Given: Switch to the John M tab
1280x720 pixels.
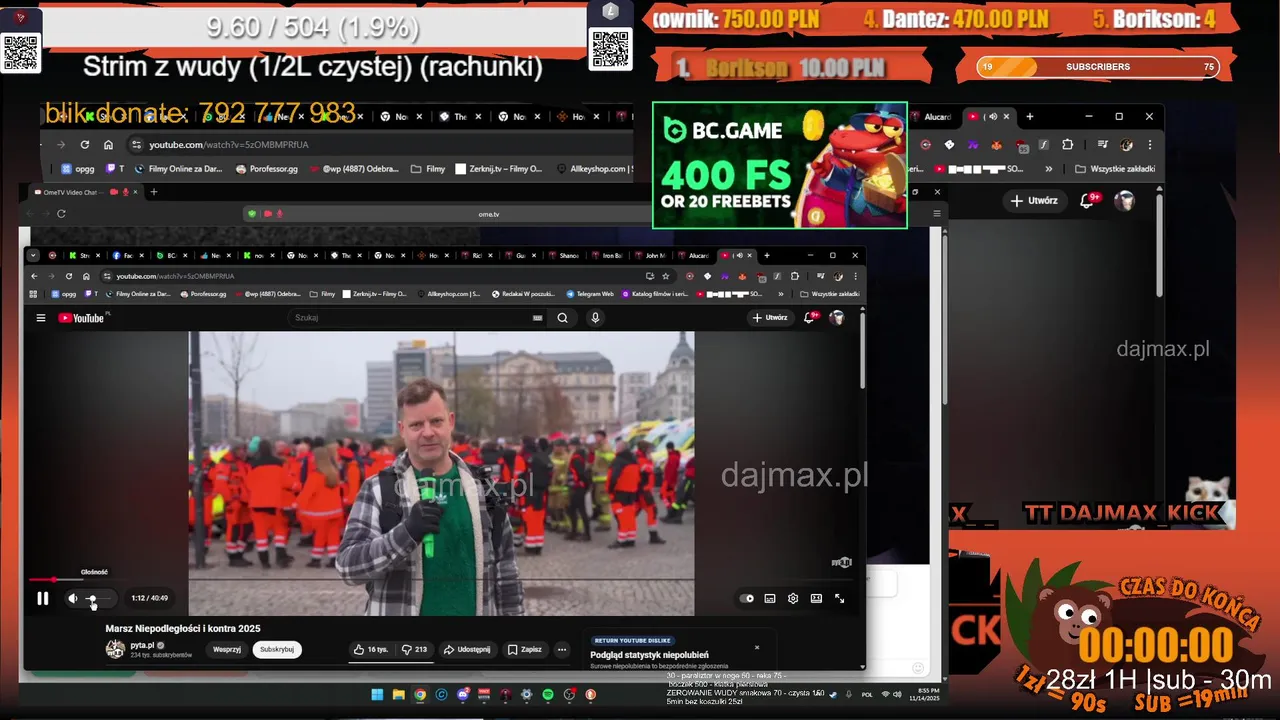Looking at the screenshot, I should point(650,255).
